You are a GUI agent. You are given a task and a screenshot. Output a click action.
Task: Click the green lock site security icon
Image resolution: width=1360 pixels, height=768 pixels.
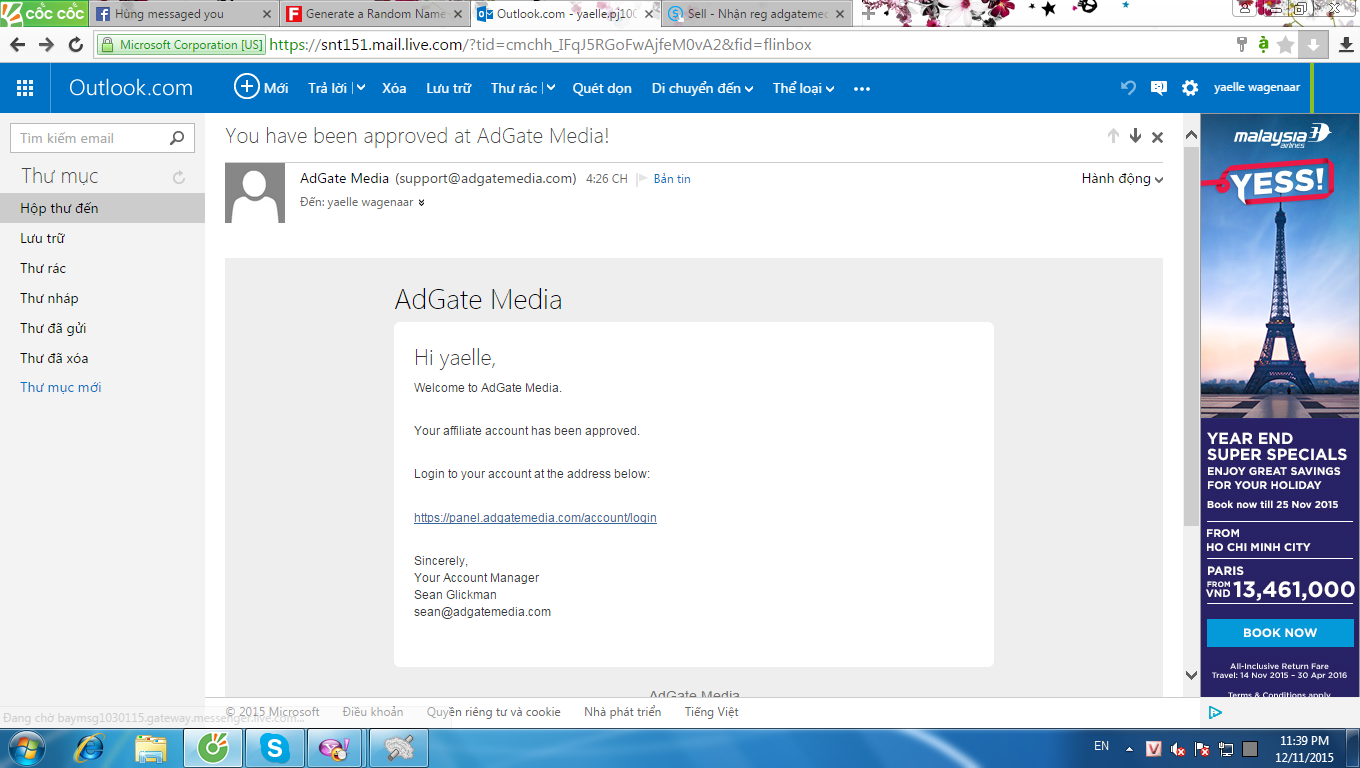[108, 45]
